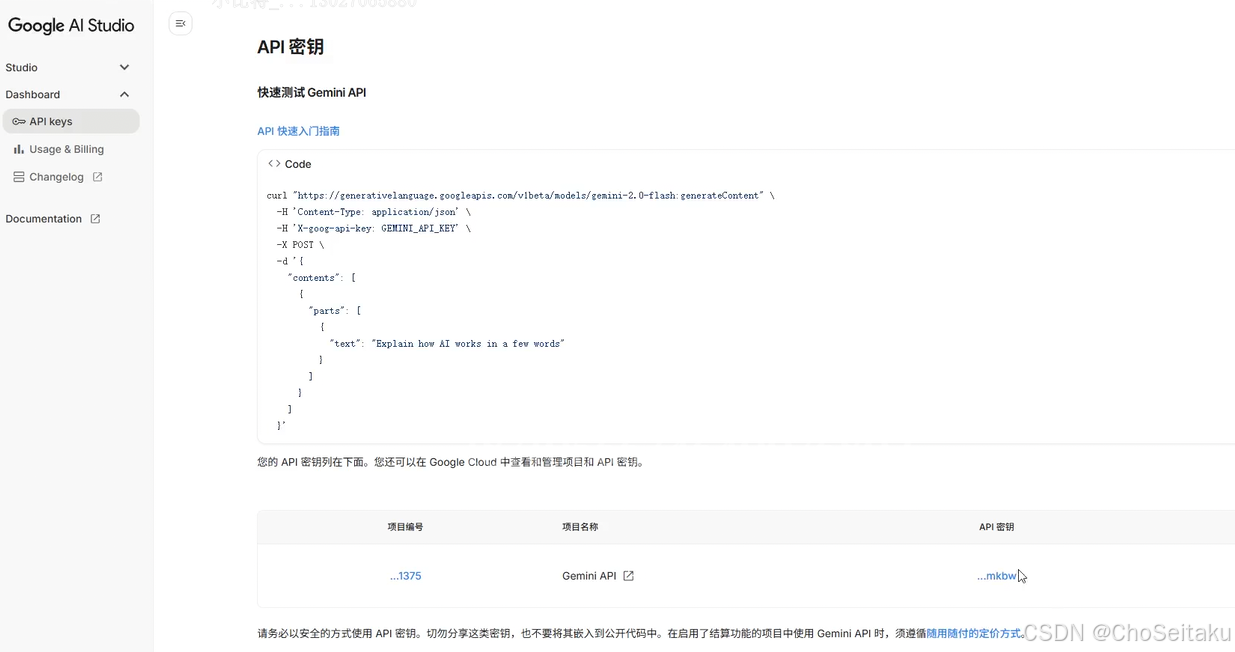Click the external link icon beside Documentation
1235x652 pixels.
tap(95, 219)
